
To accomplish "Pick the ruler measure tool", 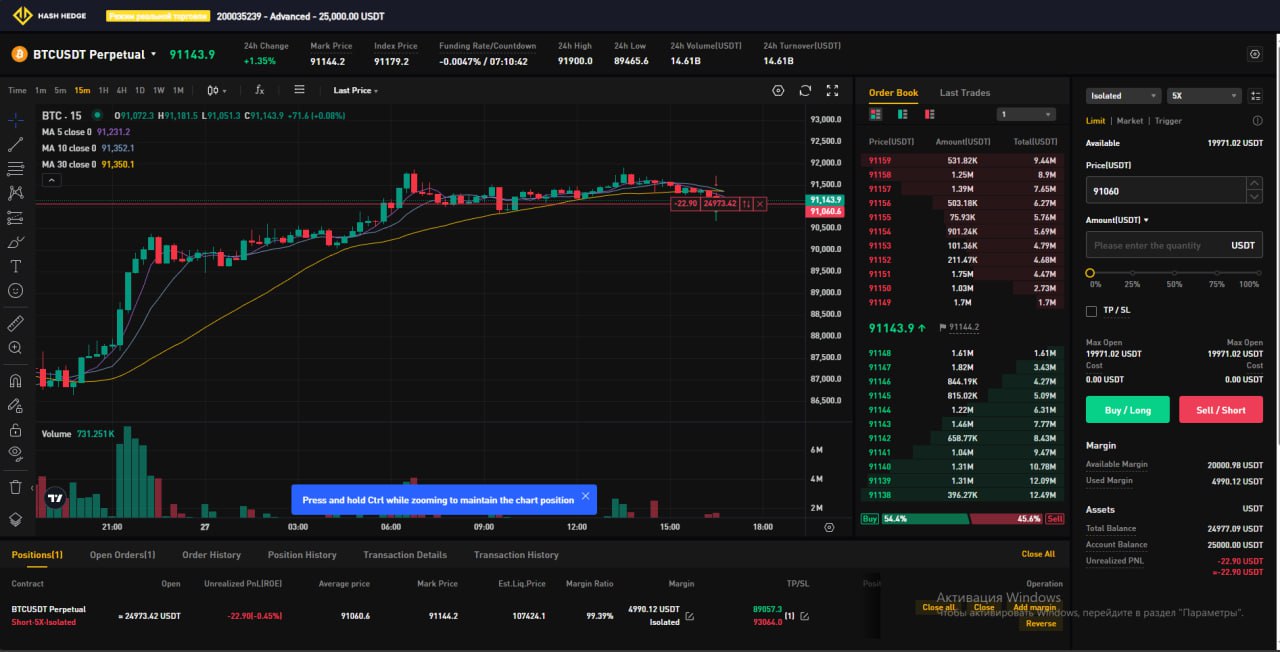I will 15,324.
